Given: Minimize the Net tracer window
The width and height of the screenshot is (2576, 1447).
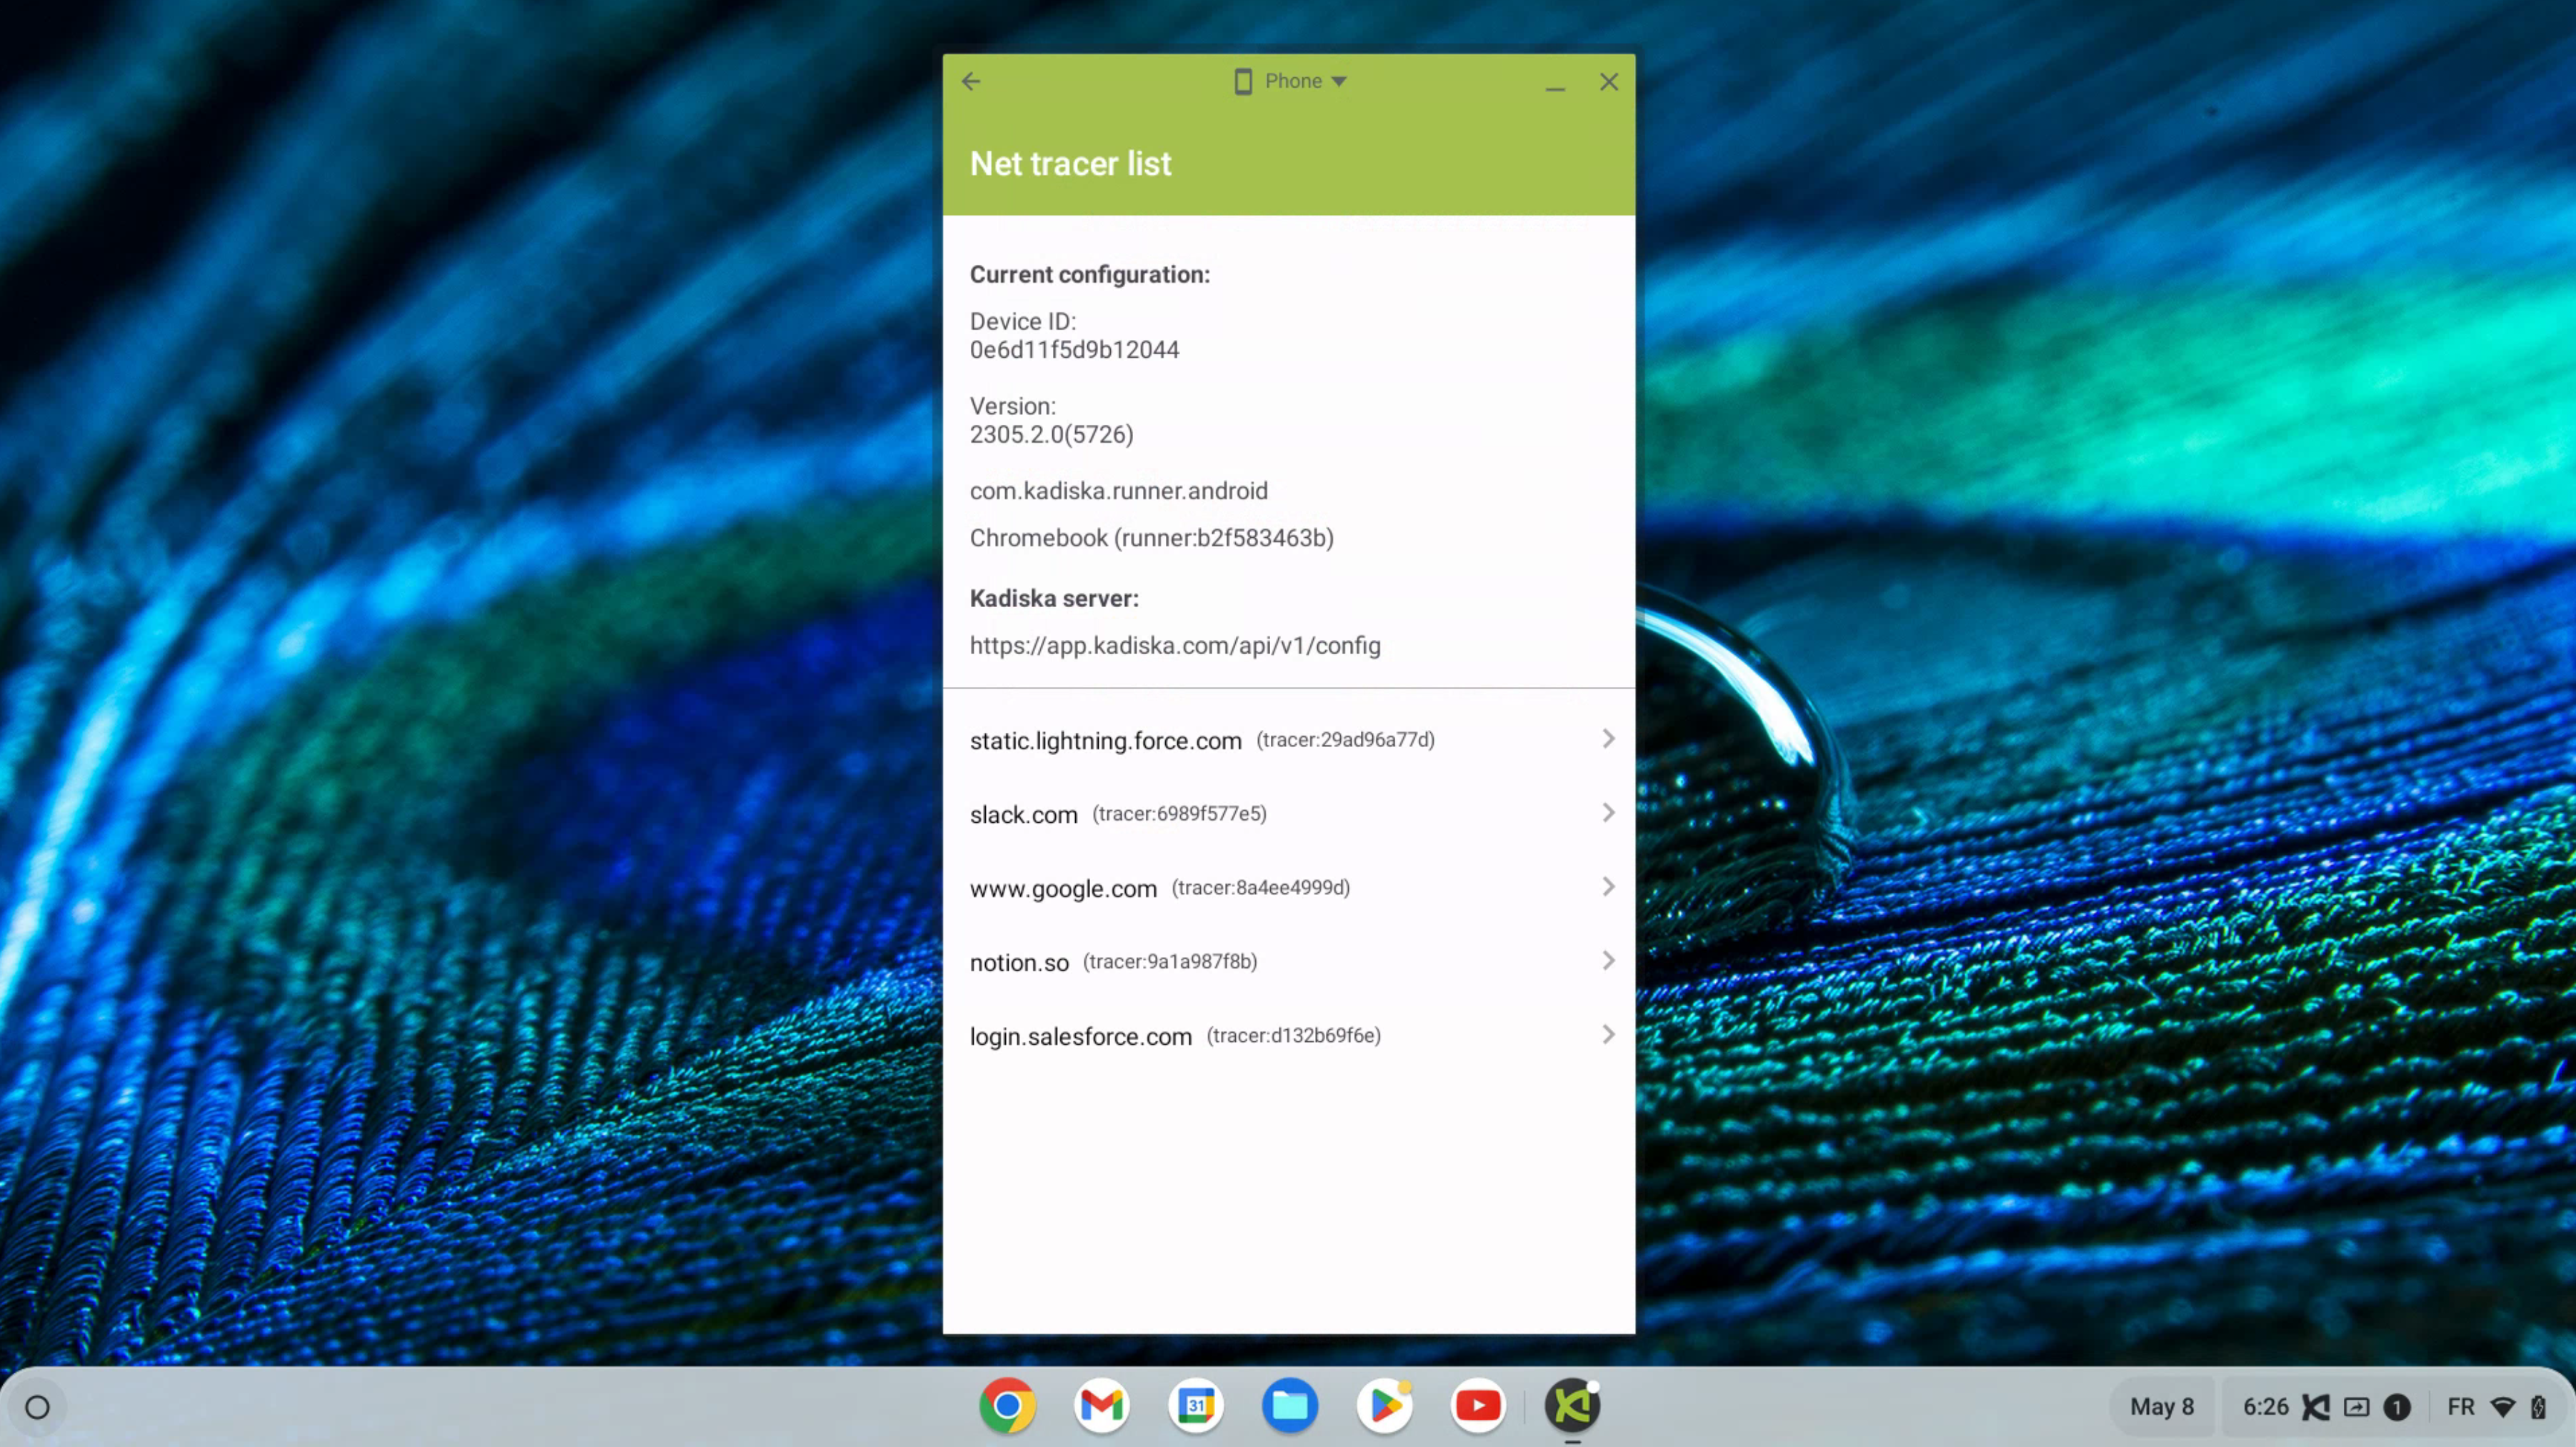Looking at the screenshot, I should click(x=1555, y=88).
